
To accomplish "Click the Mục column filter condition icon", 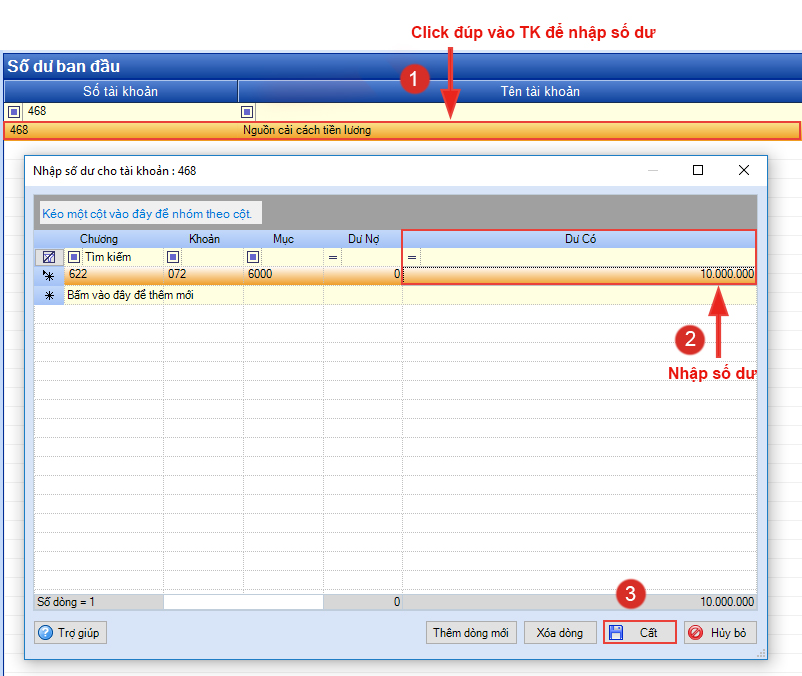I will click(253, 257).
